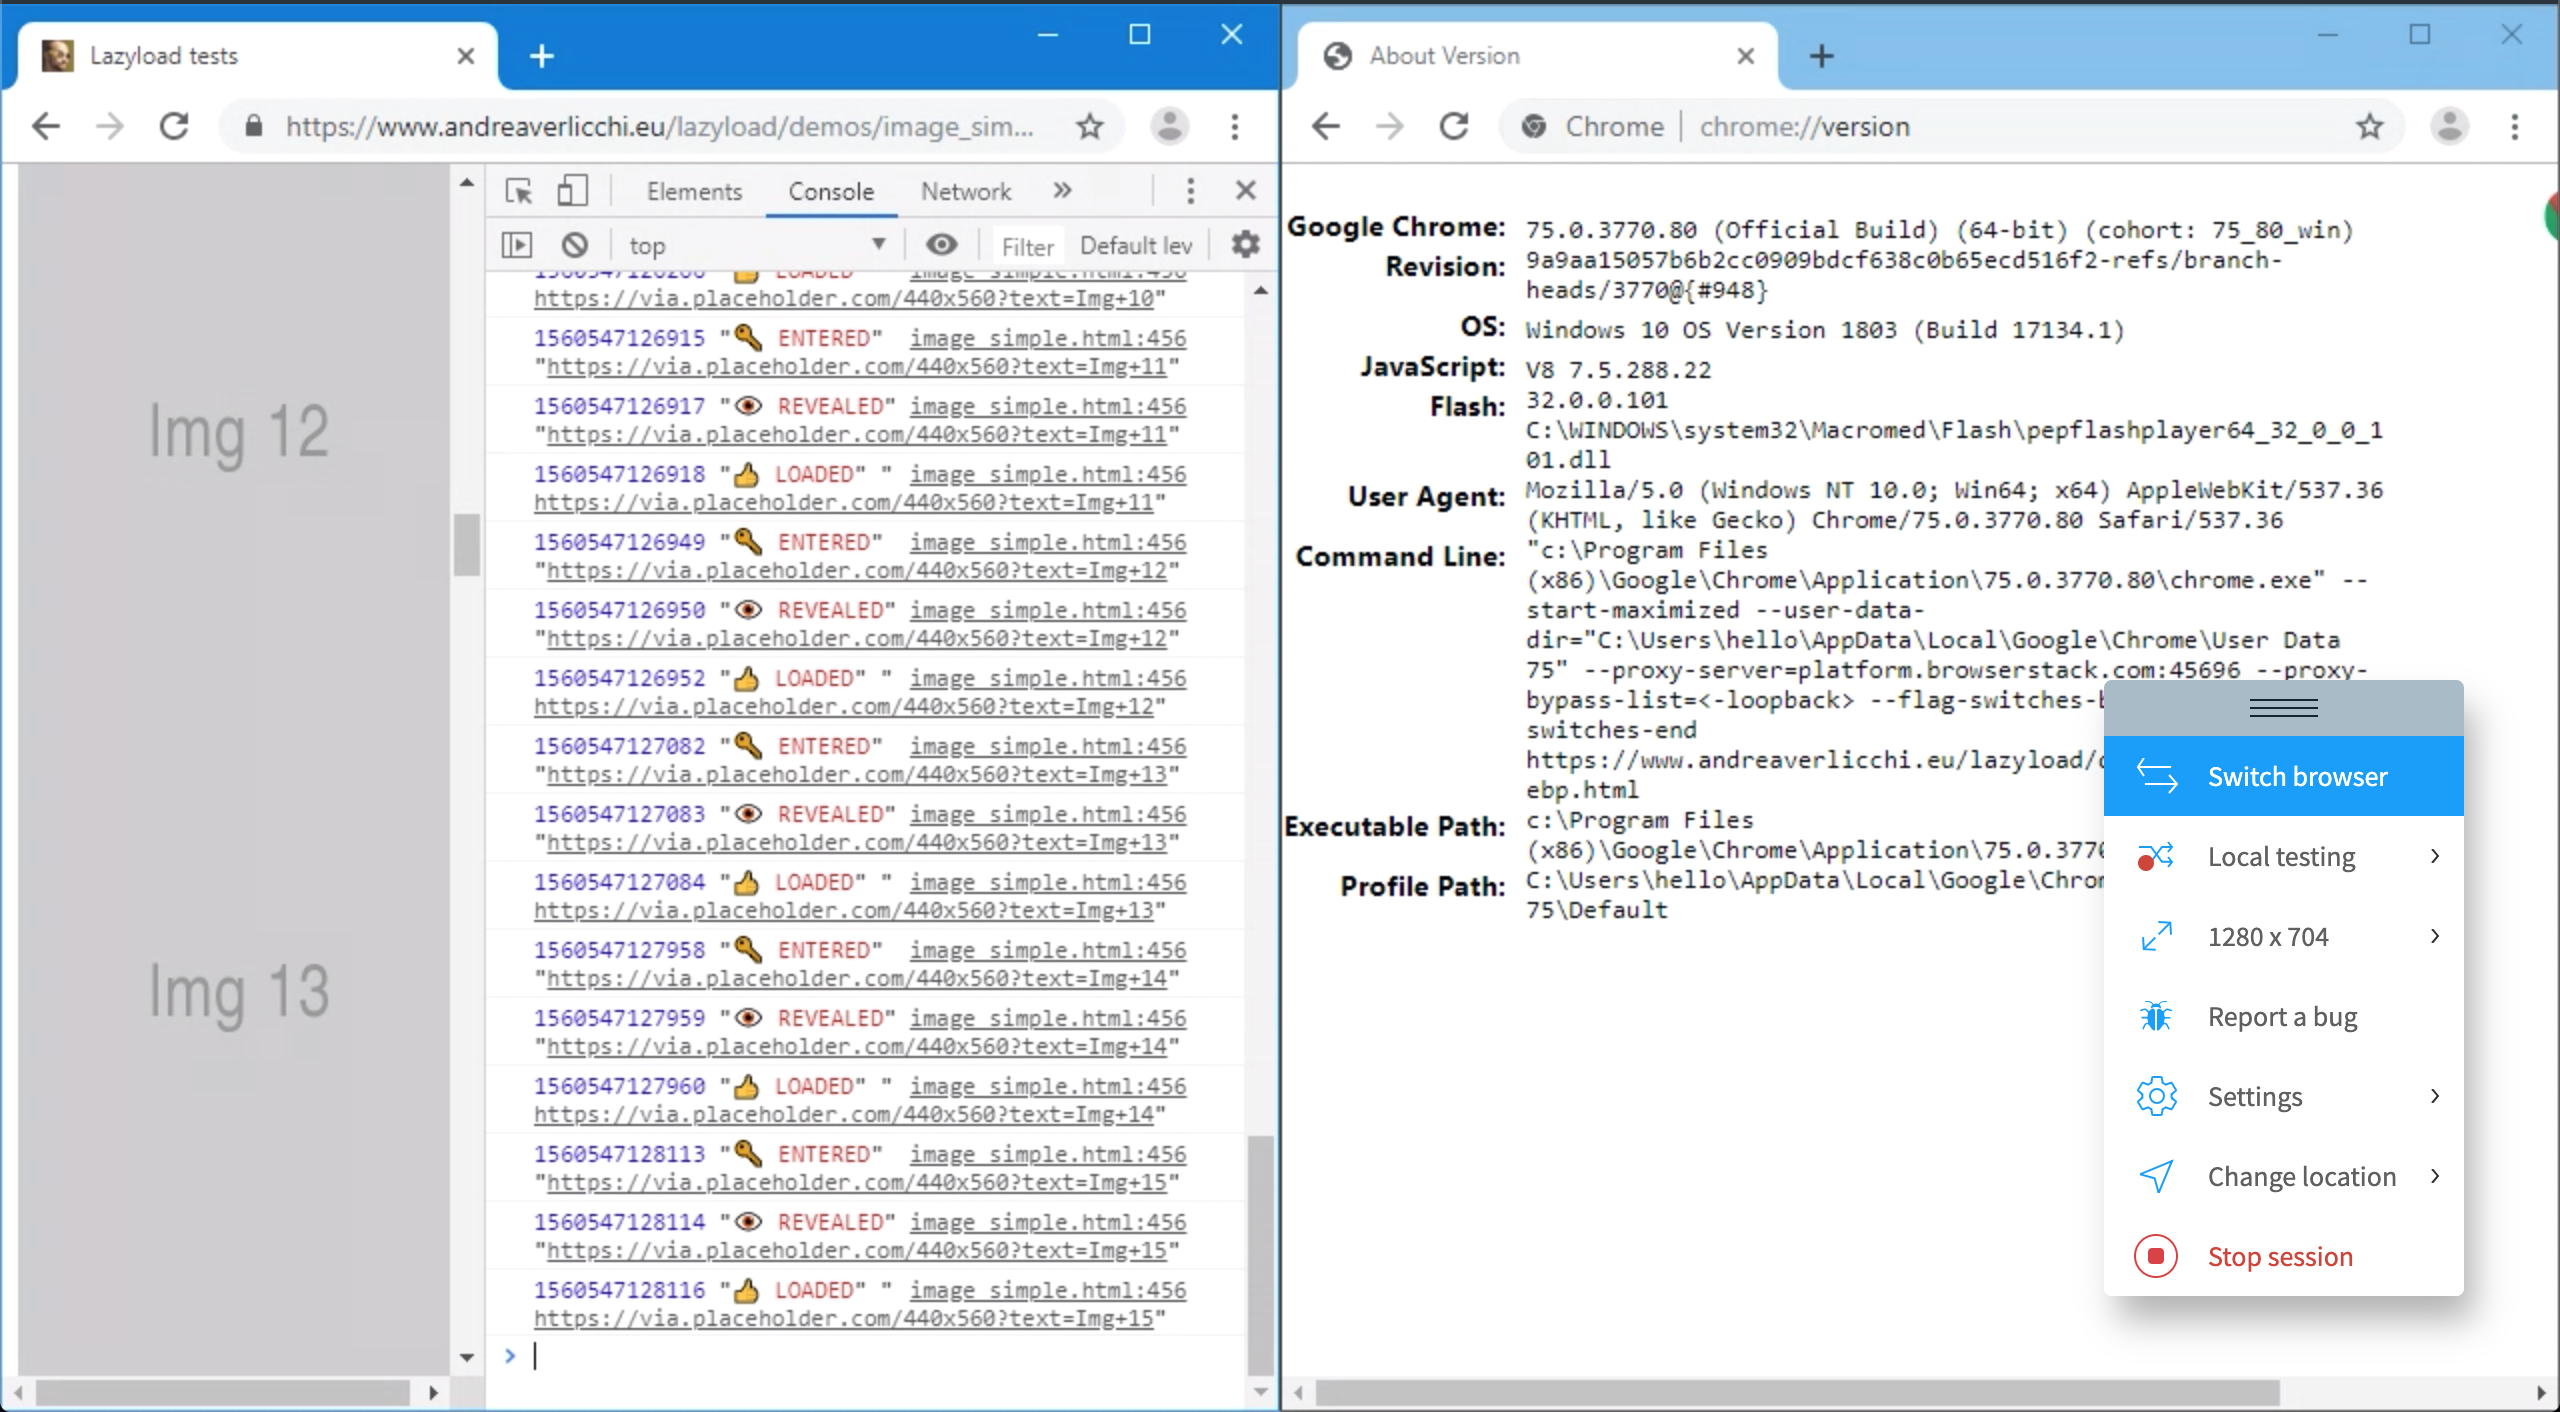Open the top frame context dropdown
This screenshot has height=1412, width=2560.
[x=757, y=243]
